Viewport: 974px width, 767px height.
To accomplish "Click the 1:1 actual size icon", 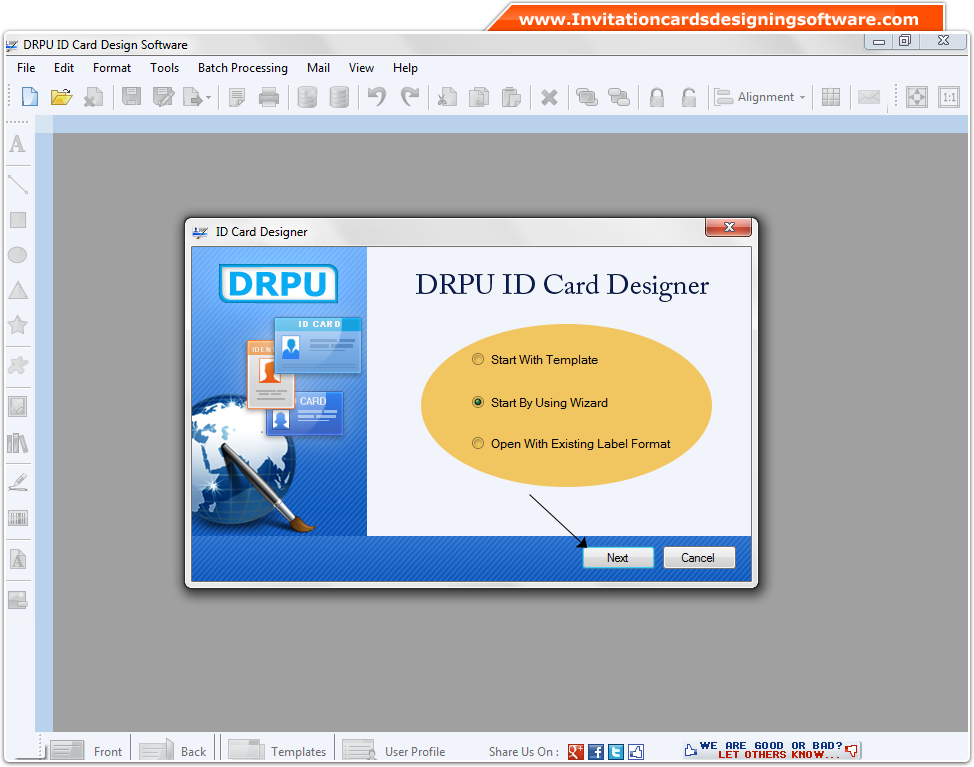I will click(x=949, y=97).
